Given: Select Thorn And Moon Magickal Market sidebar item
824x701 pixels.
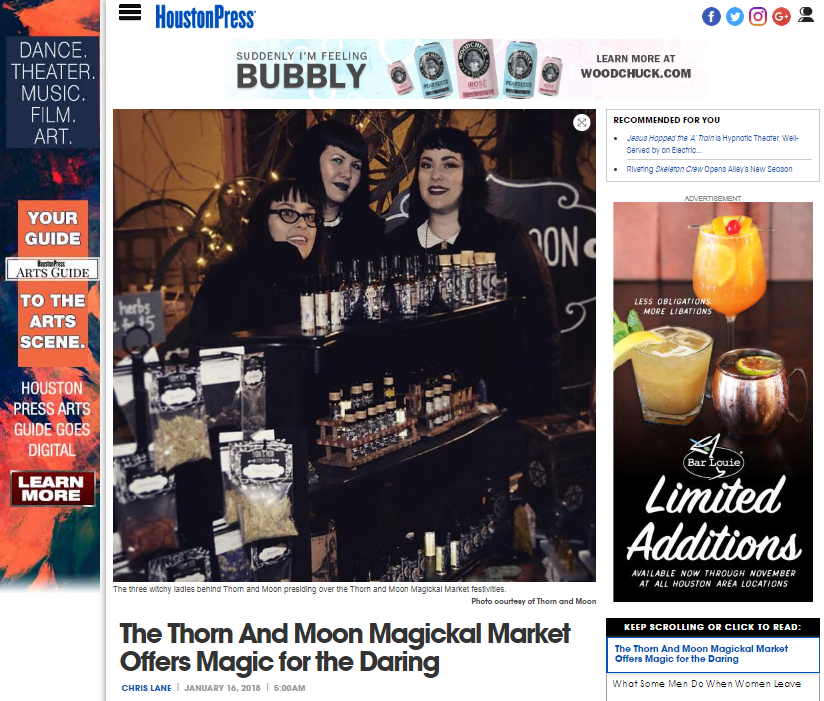Looking at the screenshot, I should tap(713, 654).
